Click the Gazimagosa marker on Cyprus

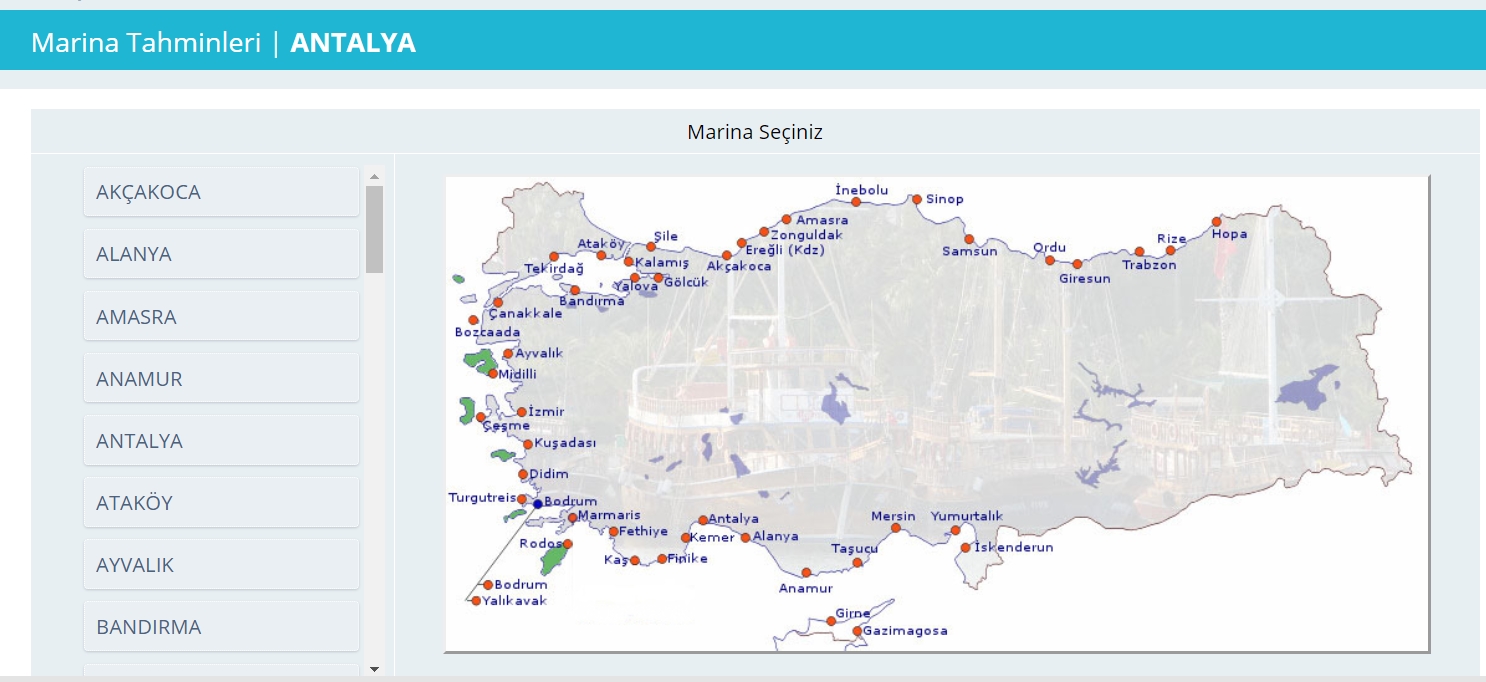pos(856,631)
